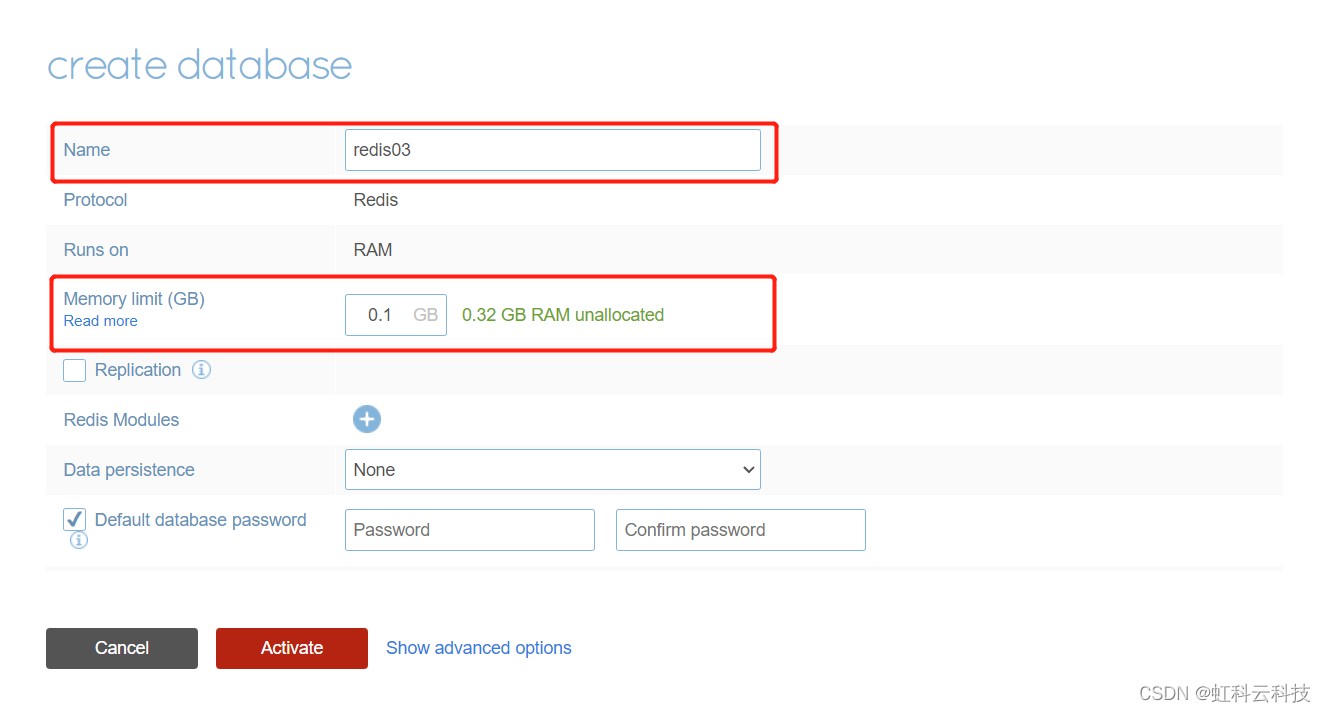
Task: Focus the Confirm password field
Action: click(x=741, y=530)
